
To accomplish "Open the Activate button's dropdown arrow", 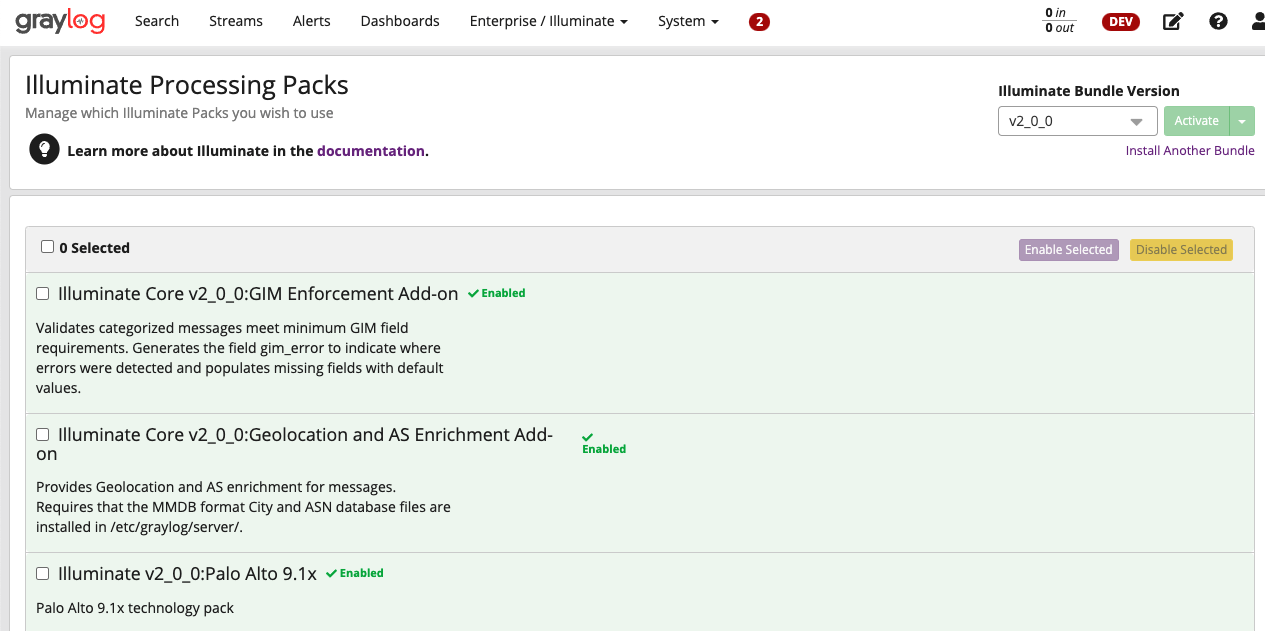I will (1241, 121).
